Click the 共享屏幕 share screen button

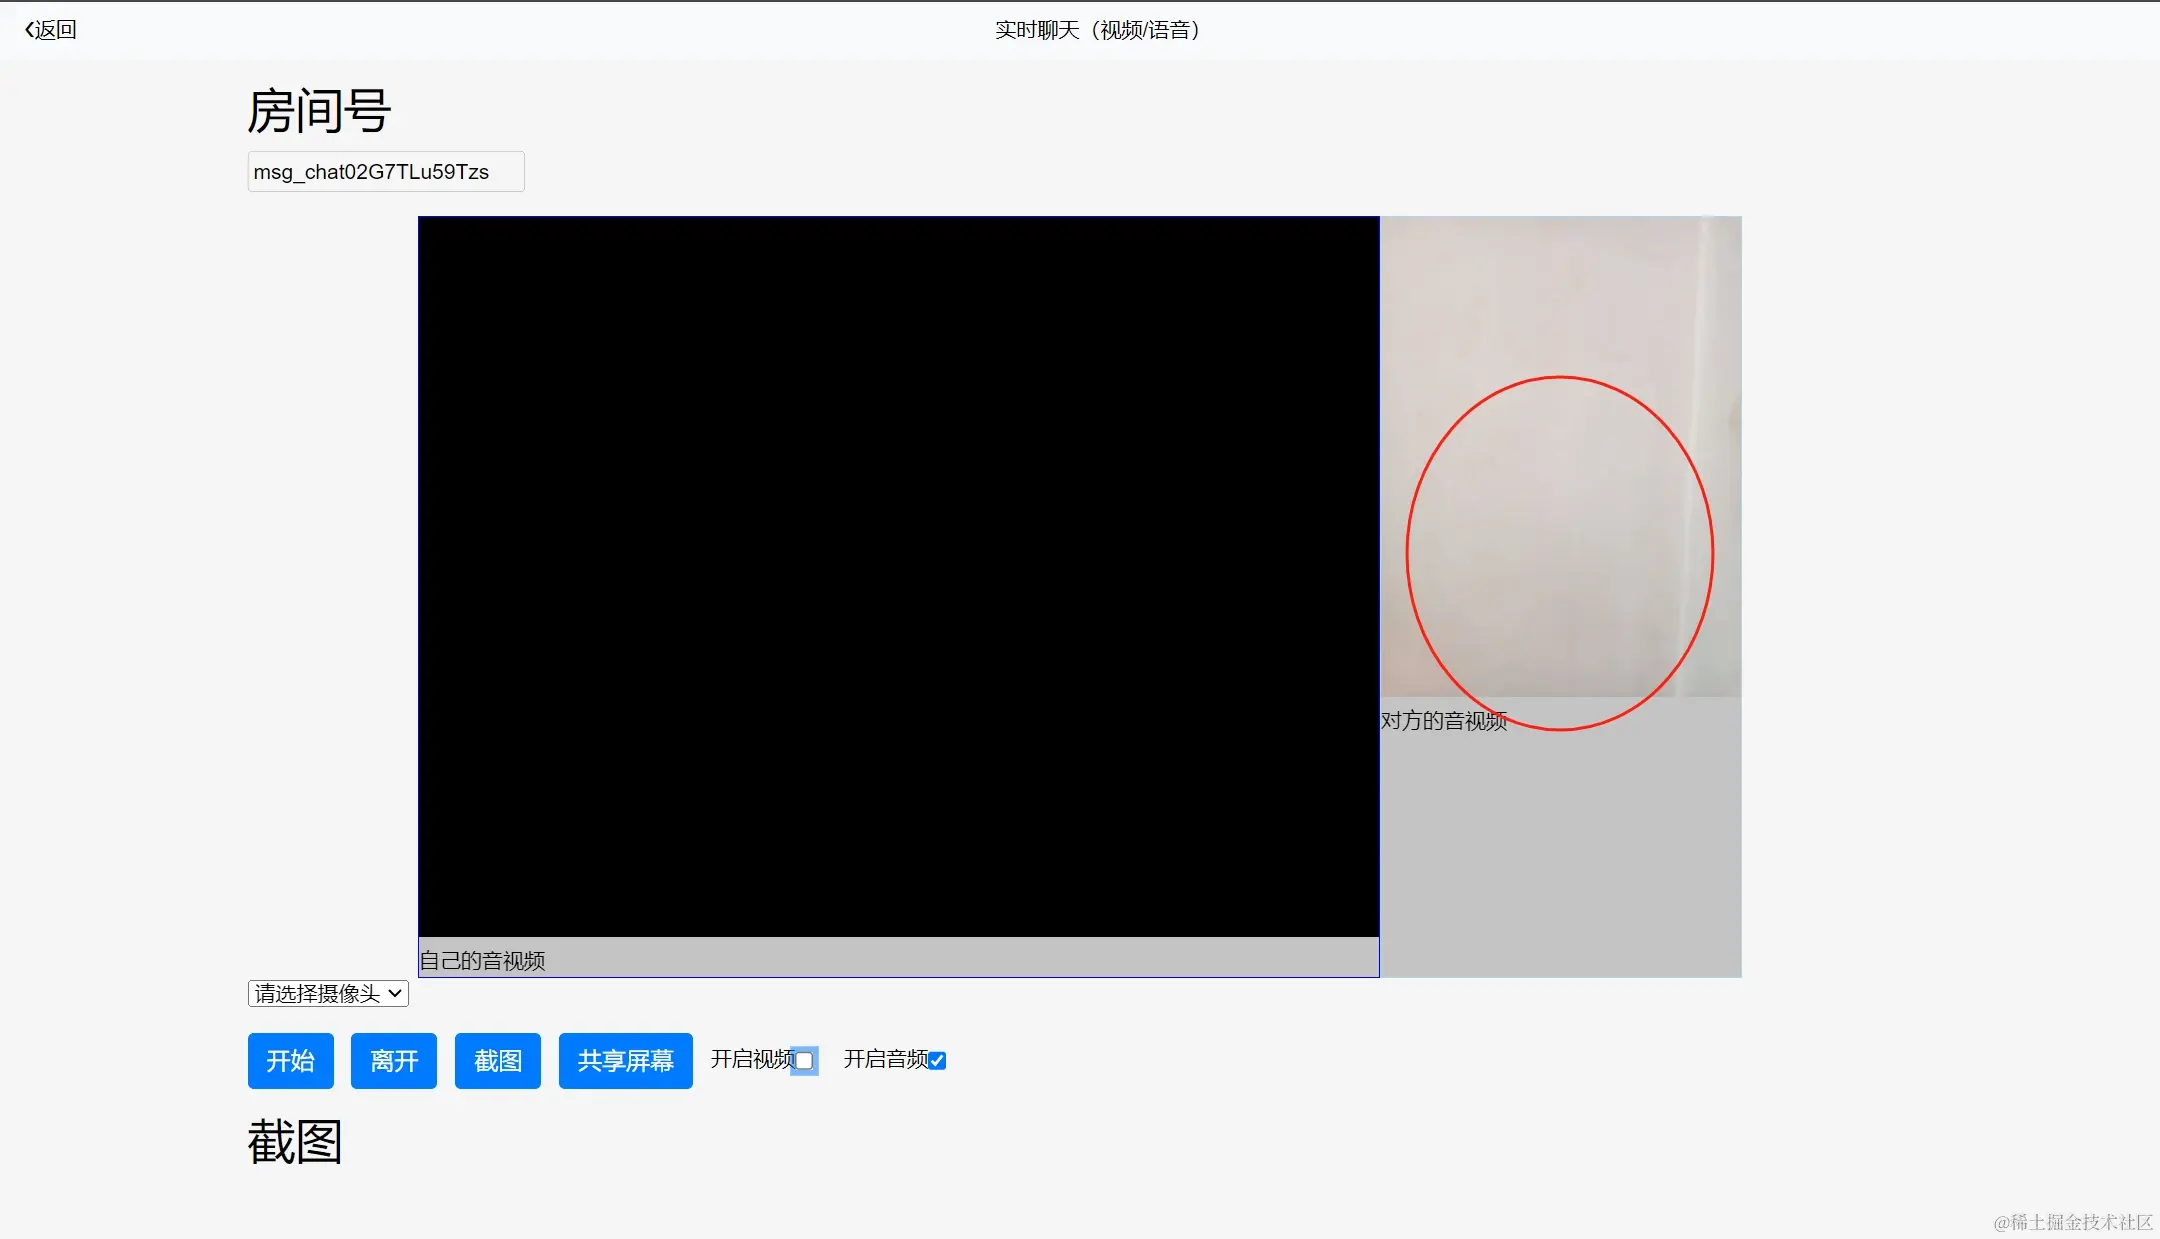point(625,1060)
